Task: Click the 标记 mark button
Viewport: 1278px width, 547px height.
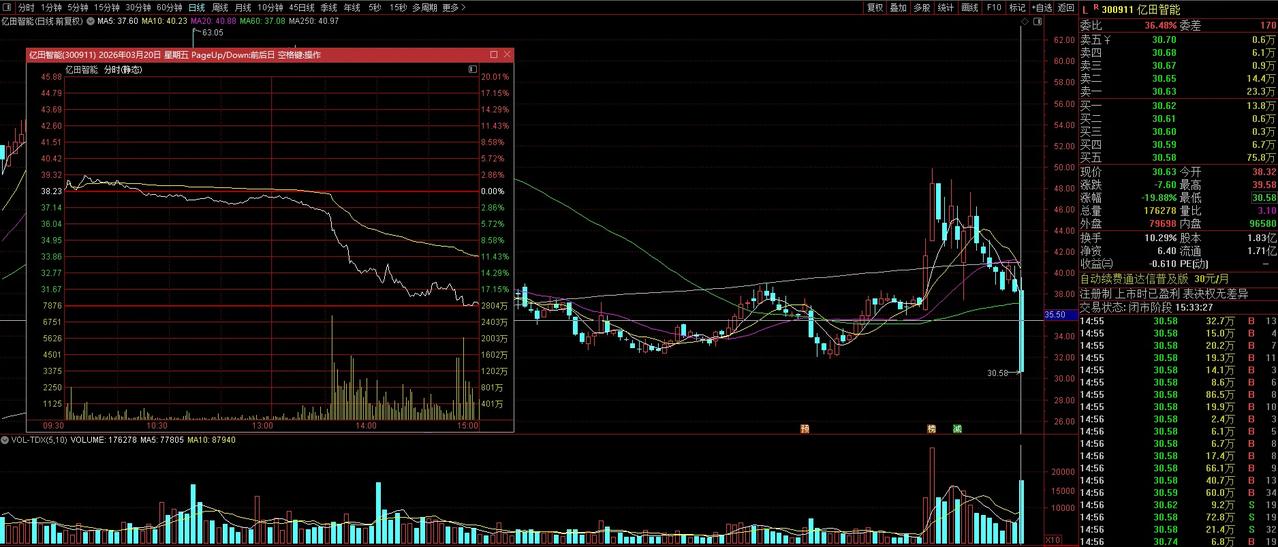Action: (x=1017, y=7)
